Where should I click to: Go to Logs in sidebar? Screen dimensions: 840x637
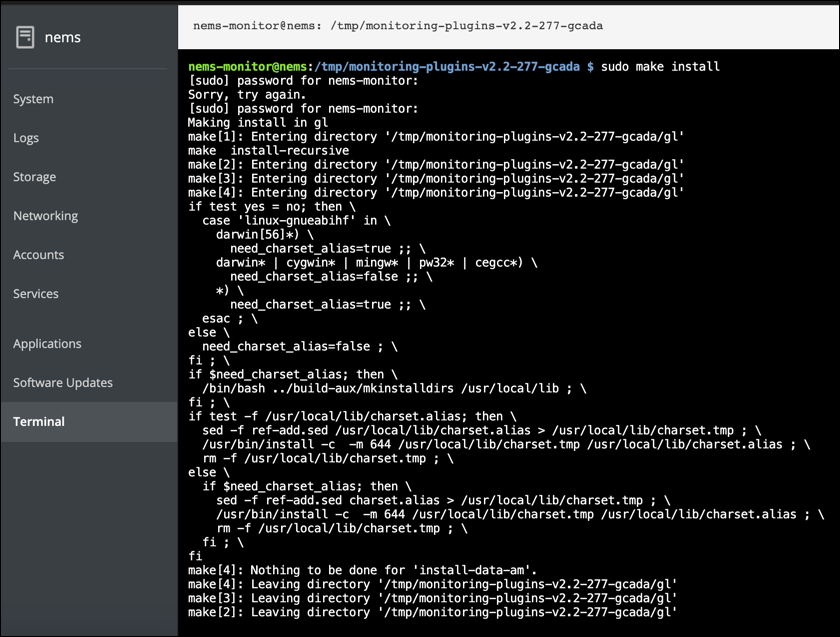26,138
